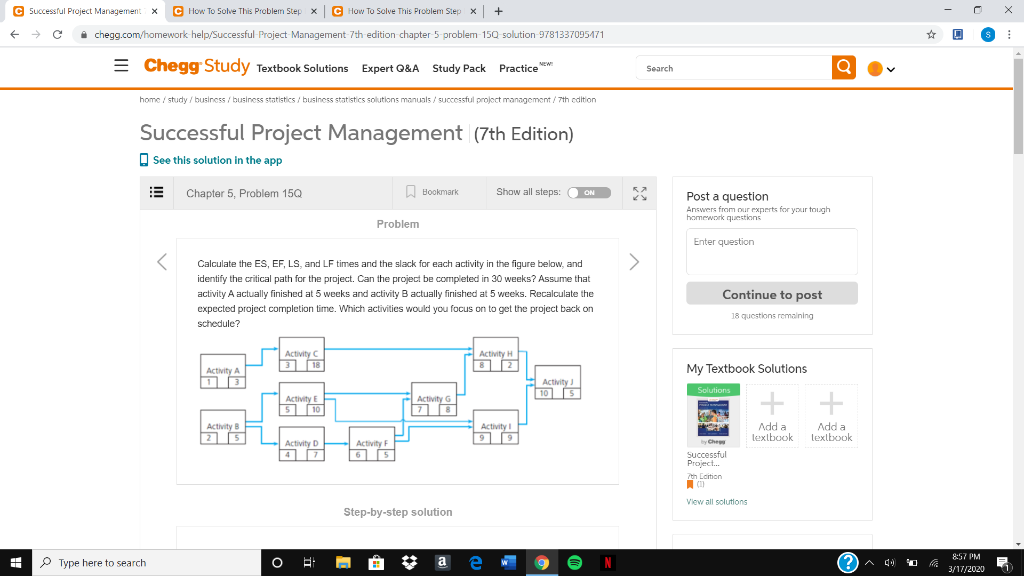The width and height of the screenshot is (1024, 576).
Task: Open the Windows Start menu
Action: point(16,562)
